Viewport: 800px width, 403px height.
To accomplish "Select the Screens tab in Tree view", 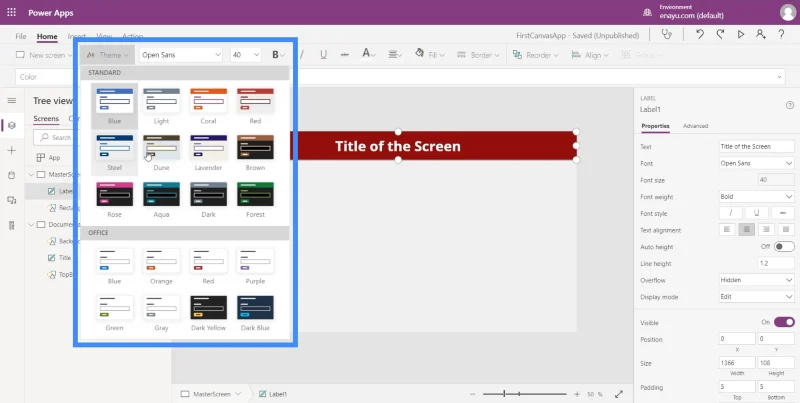I will [46, 118].
